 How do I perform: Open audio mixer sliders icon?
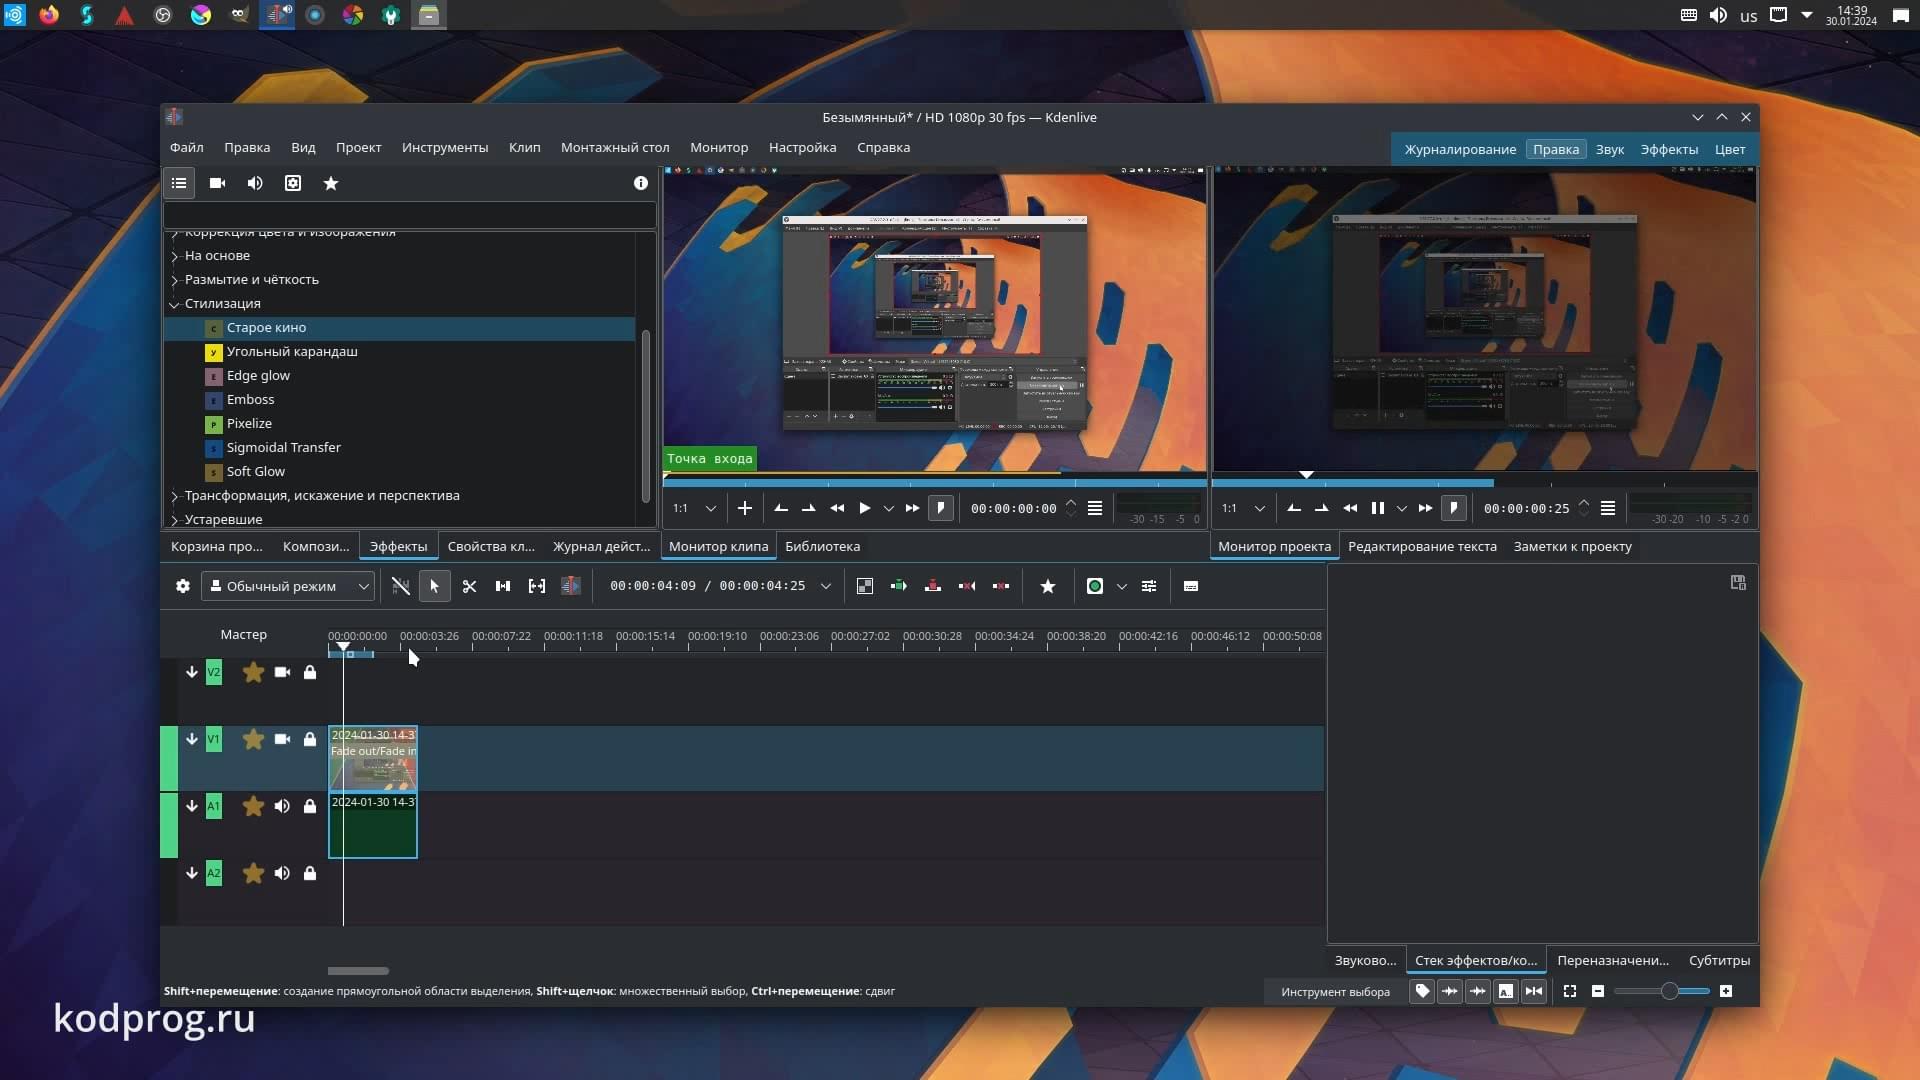pos(1149,586)
